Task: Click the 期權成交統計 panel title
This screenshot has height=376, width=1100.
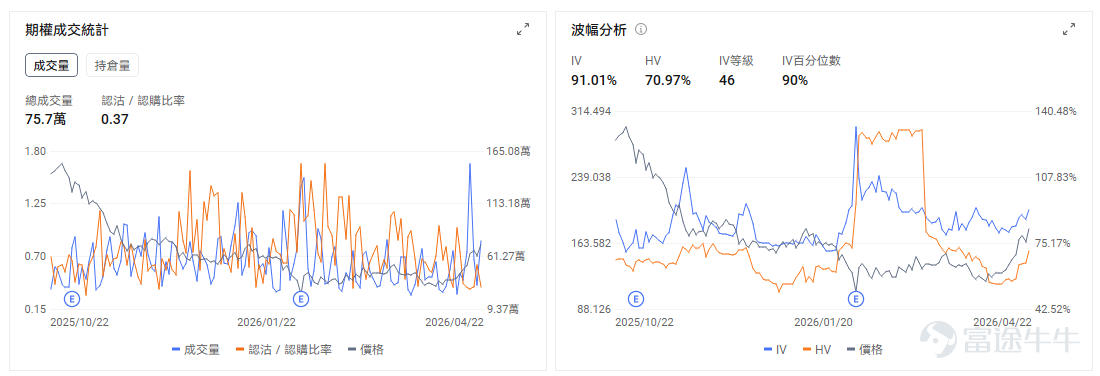Action: tap(66, 30)
